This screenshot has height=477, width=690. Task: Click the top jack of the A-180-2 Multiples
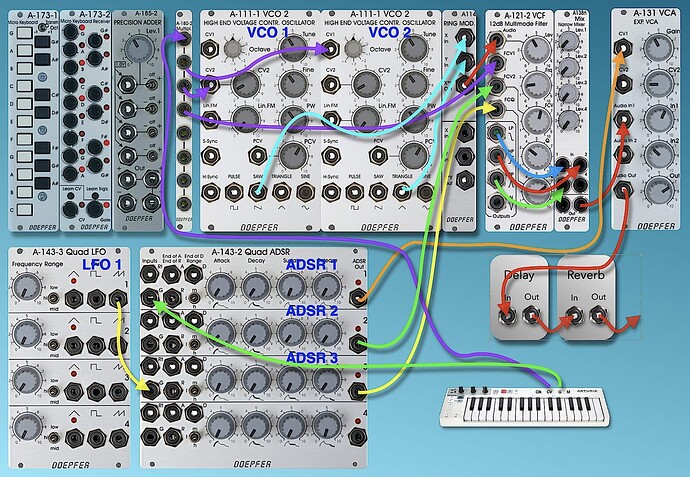click(x=183, y=39)
